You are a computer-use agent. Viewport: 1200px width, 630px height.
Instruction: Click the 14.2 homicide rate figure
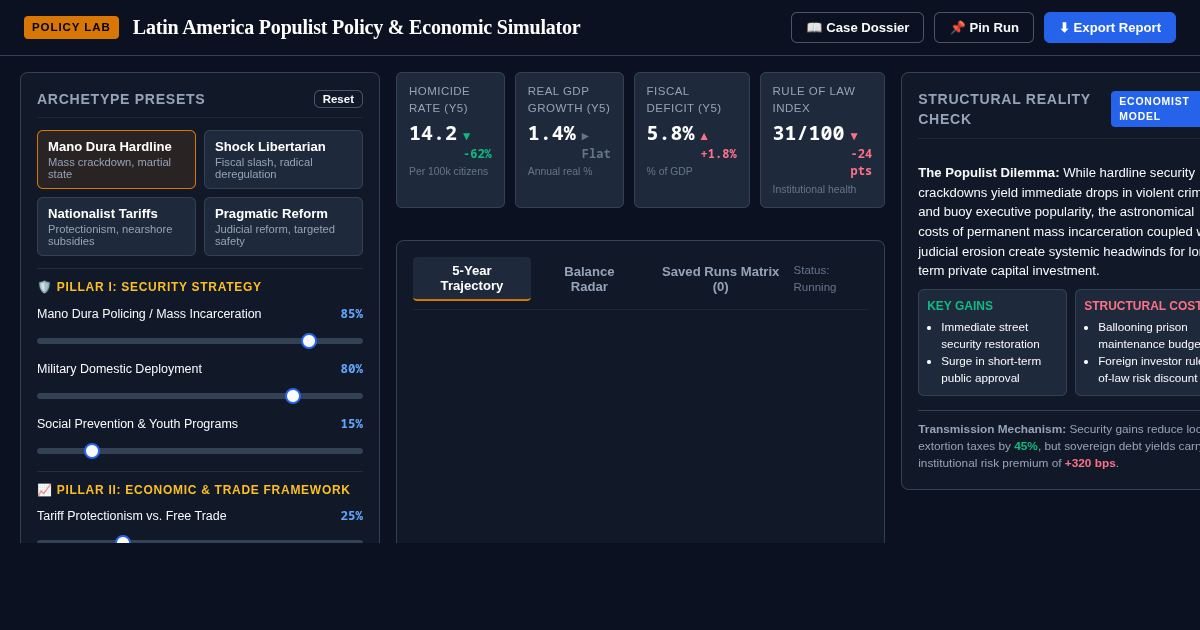point(433,133)
